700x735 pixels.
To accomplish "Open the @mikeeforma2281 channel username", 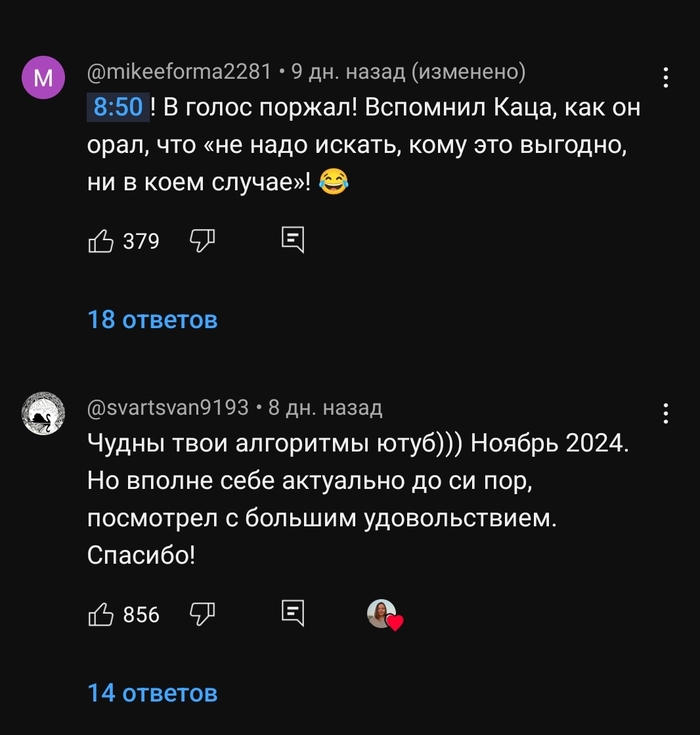I will (x=180, y=72).
